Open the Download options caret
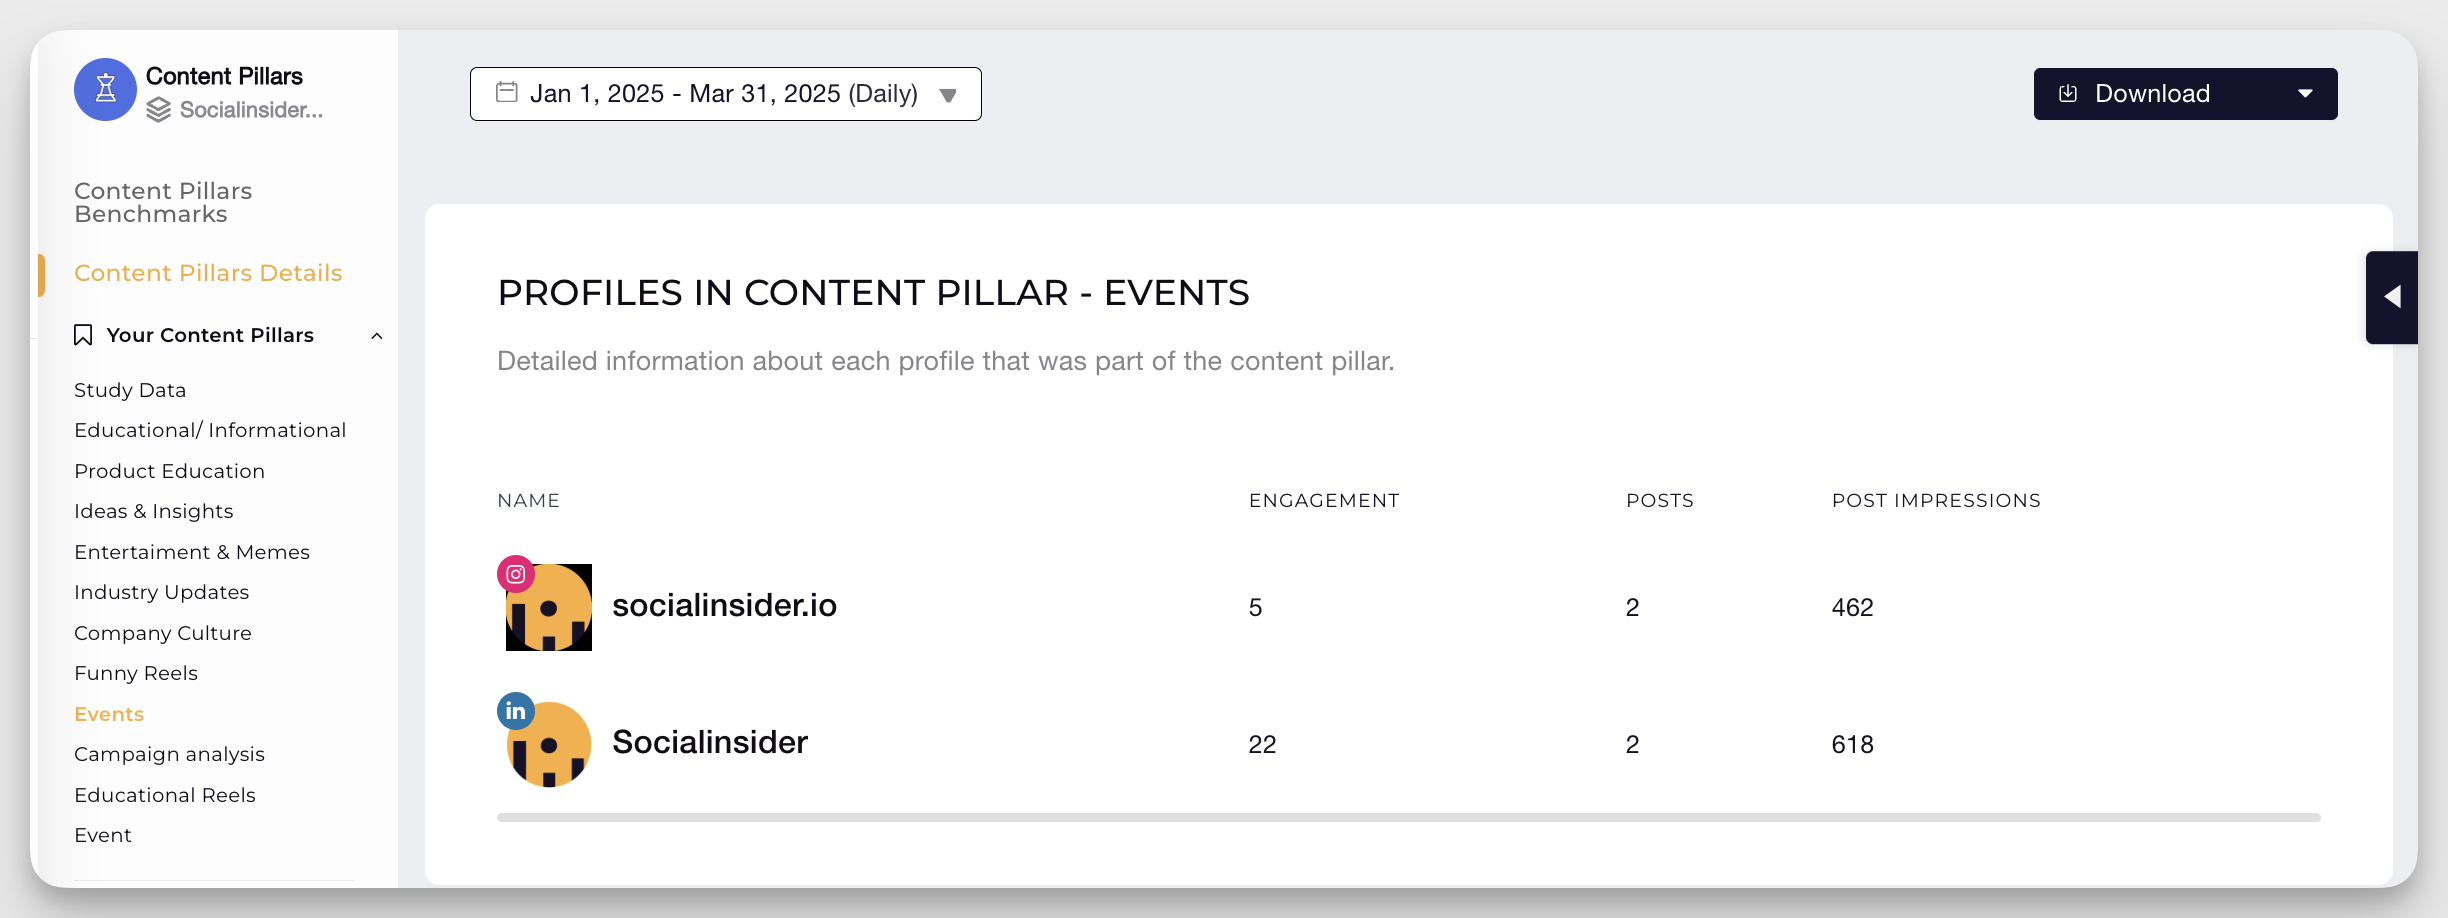 [x=2305, y=94]
